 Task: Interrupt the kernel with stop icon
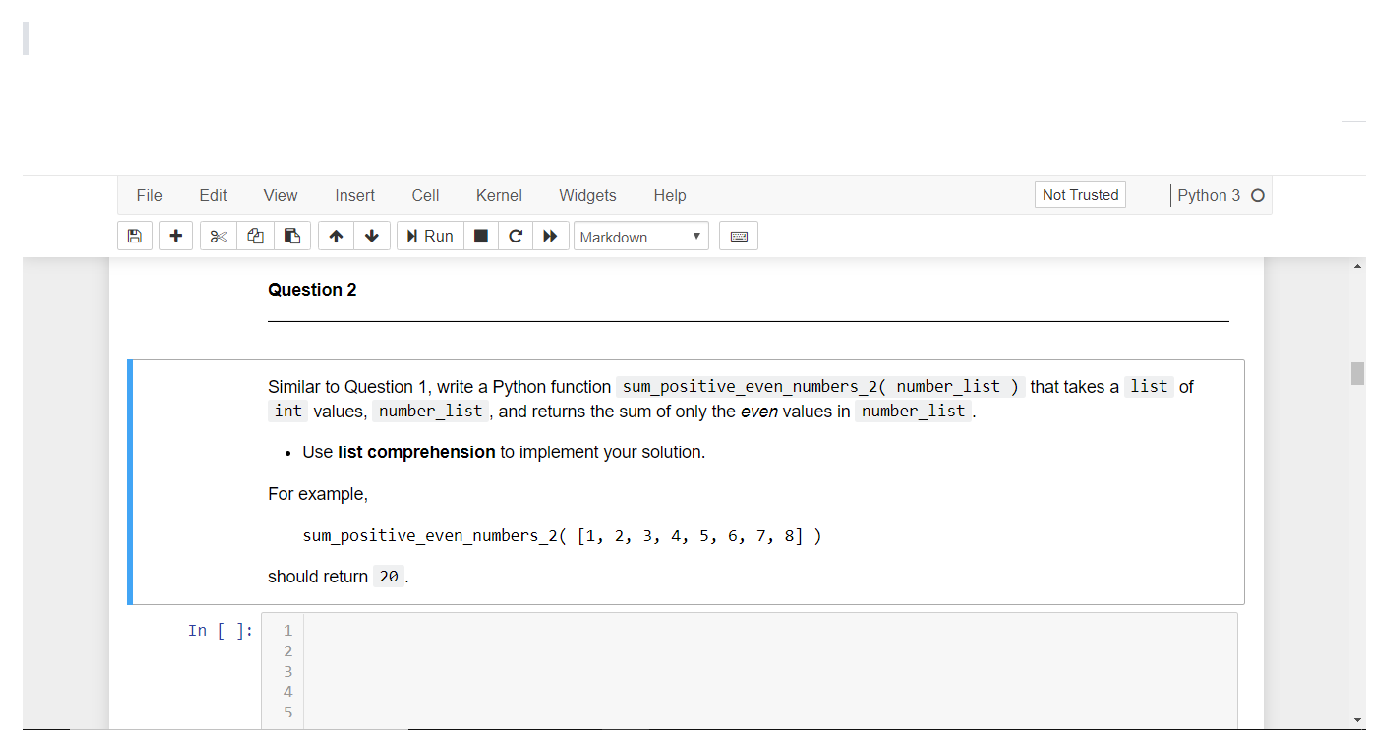tap(480, 236)
